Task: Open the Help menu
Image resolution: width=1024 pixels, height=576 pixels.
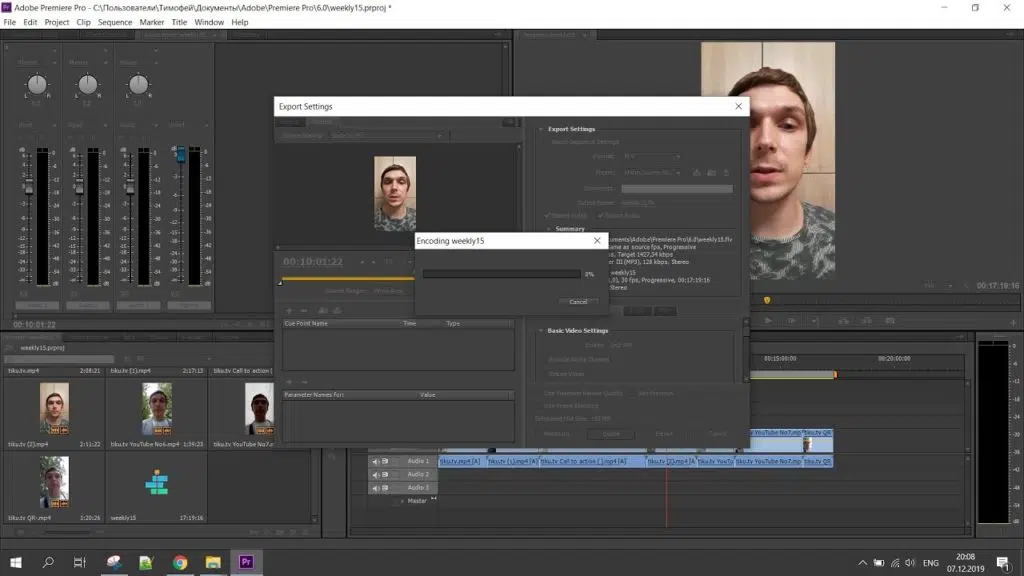Action: click(x=240, y=22)
